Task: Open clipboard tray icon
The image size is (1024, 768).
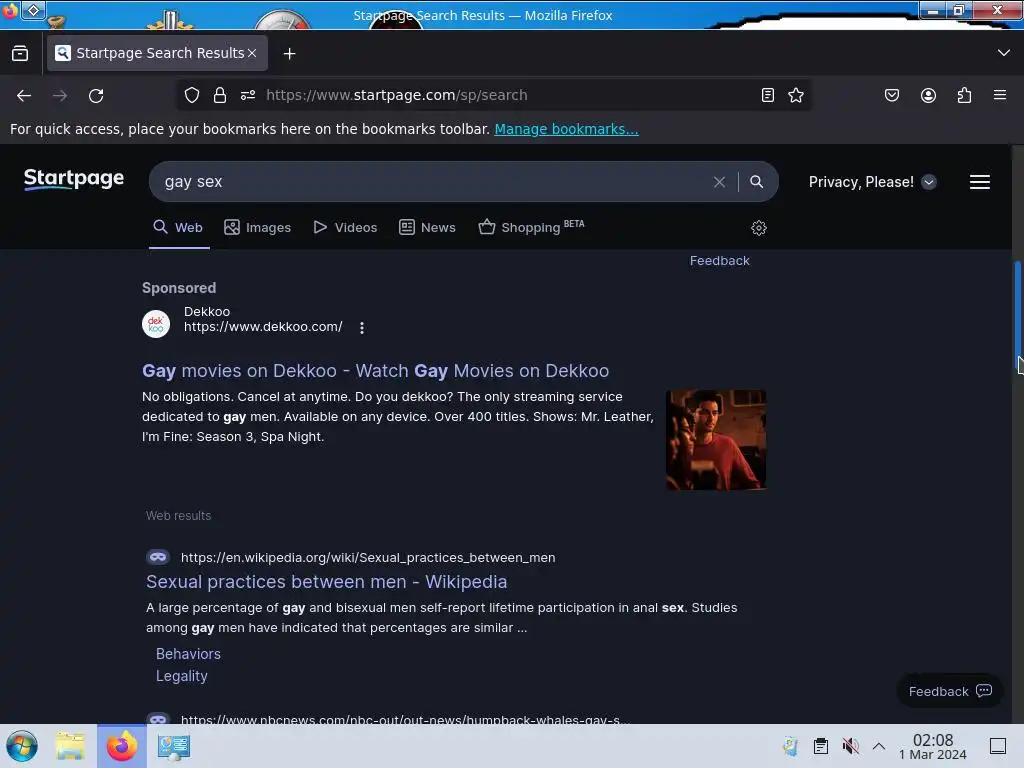Action: 820,746
